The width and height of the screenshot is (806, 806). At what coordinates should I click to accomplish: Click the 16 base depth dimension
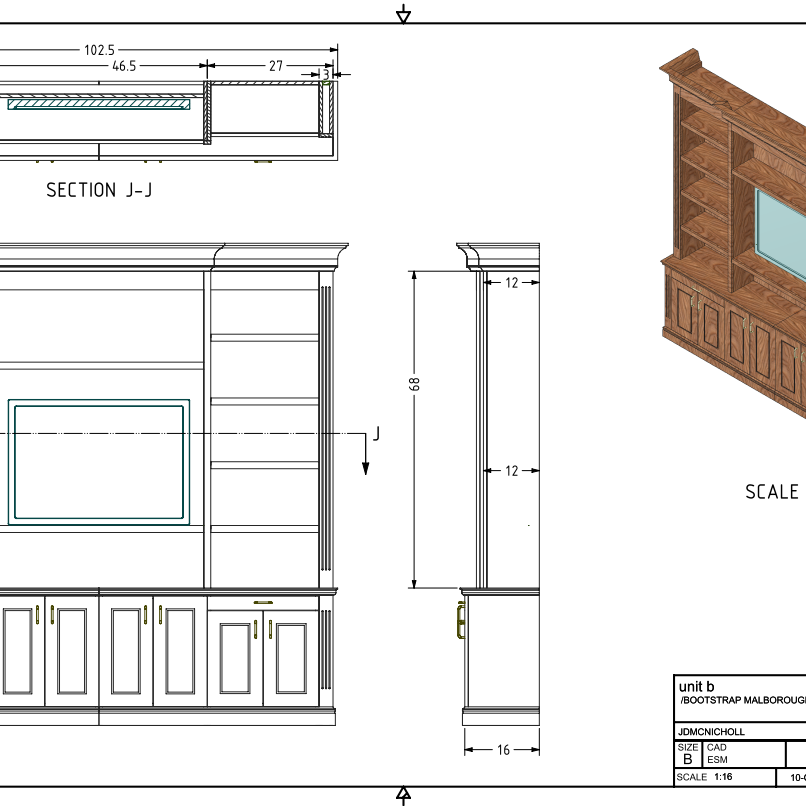point(502,749)
